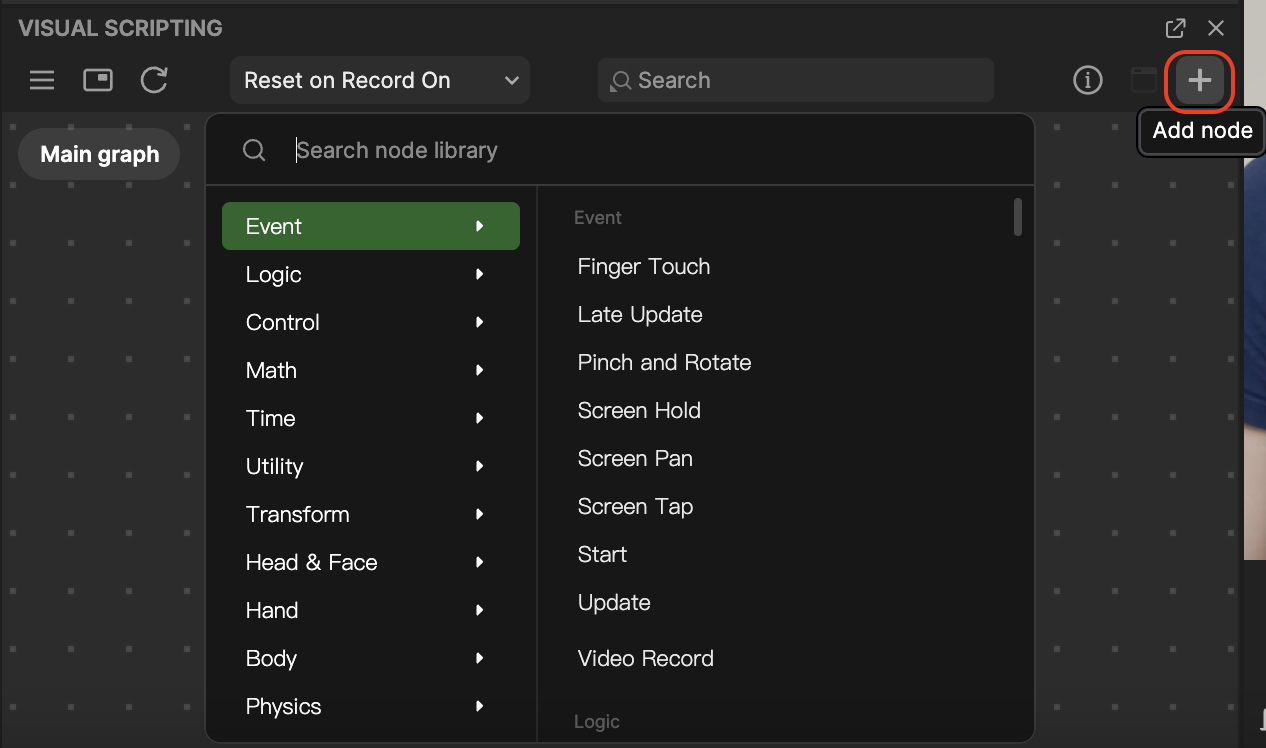1266x748 pixels.
Task: Close the Visual Scripting panel
Action: pyautogui.click(x=1216, y=28)
